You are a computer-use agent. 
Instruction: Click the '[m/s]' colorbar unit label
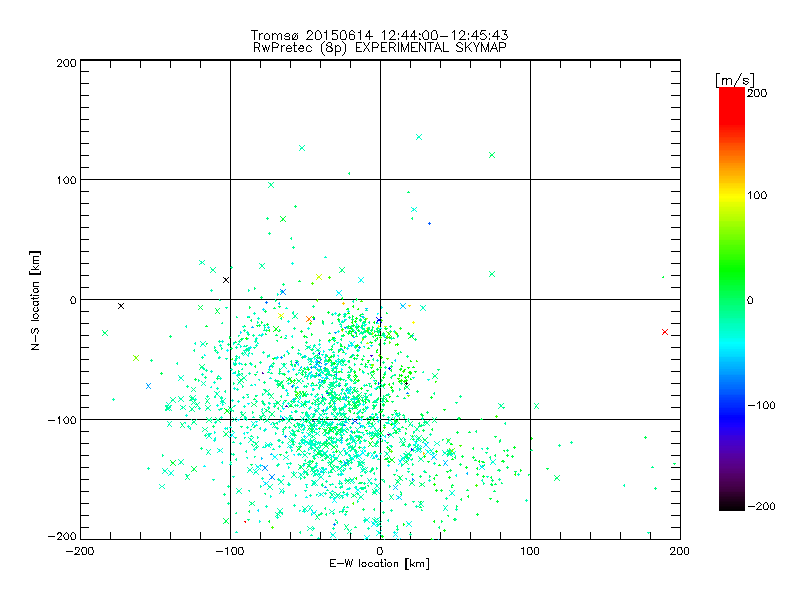click(735, 80)
